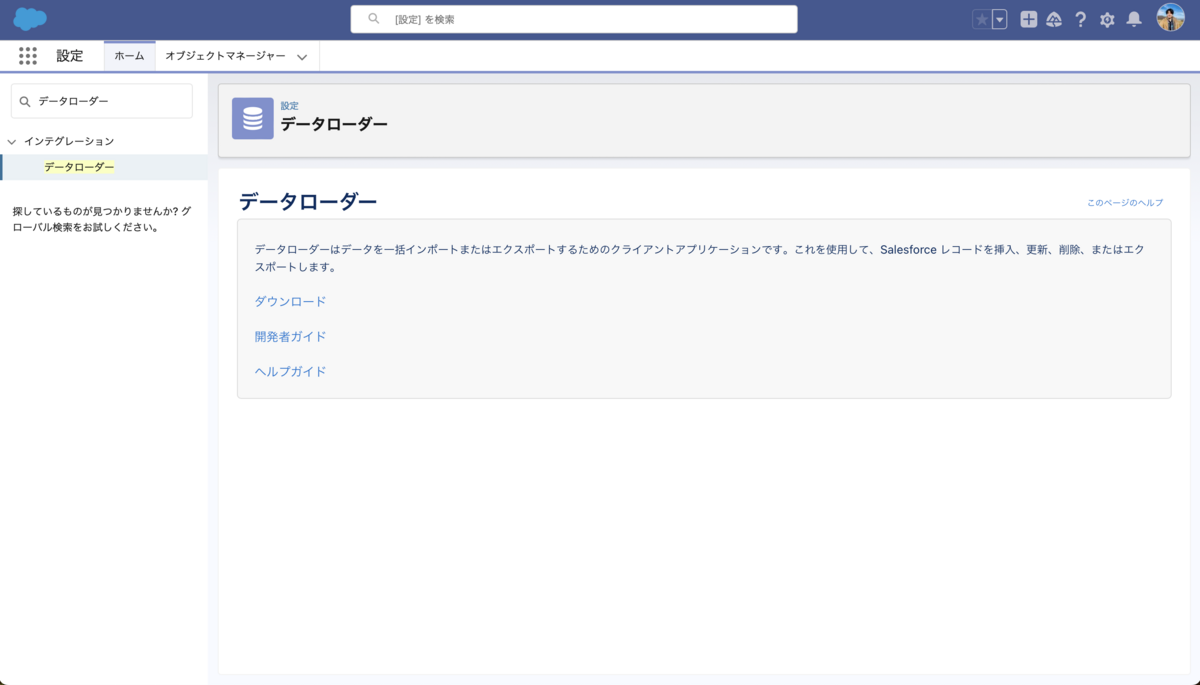Open the App Launcher grid icon
Screen dimensions: 1200x685
point(28,56)
